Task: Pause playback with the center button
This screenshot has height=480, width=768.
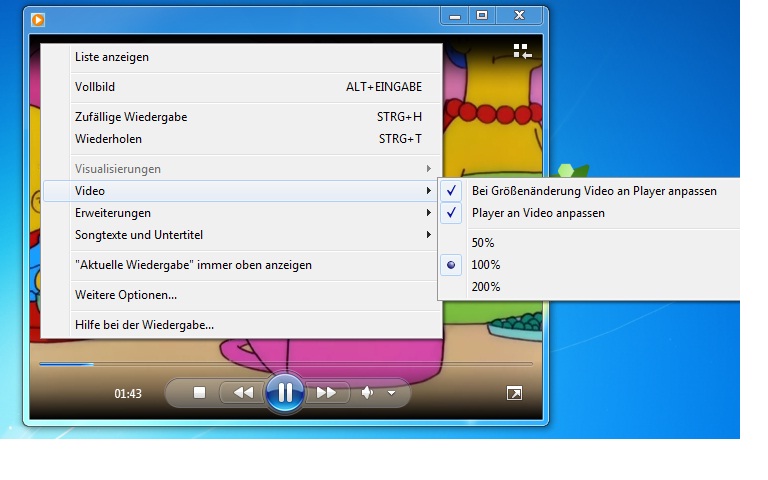Action: (x=285, y=393)
